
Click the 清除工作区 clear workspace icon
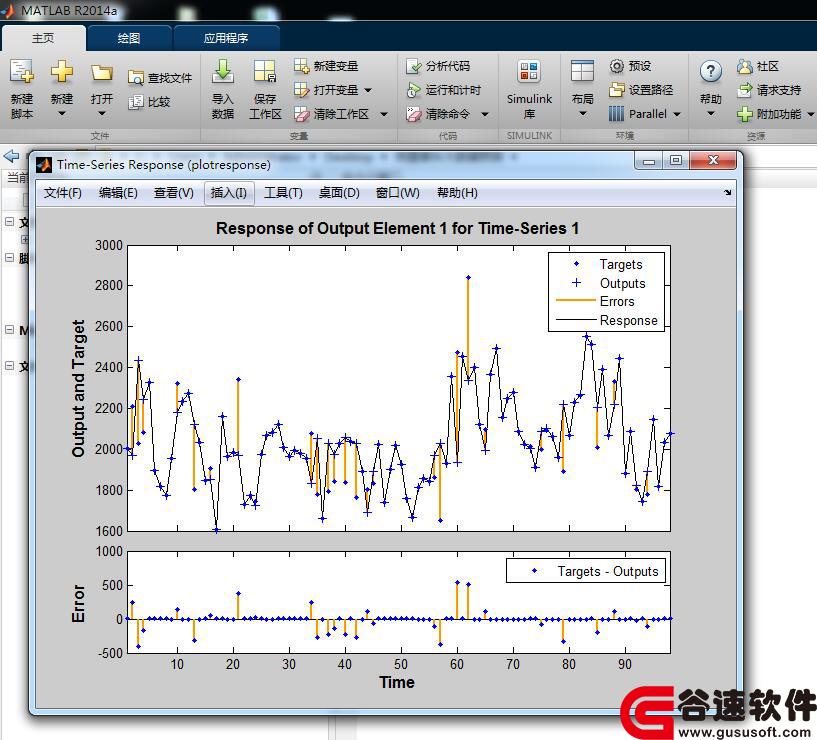(301, 114)
